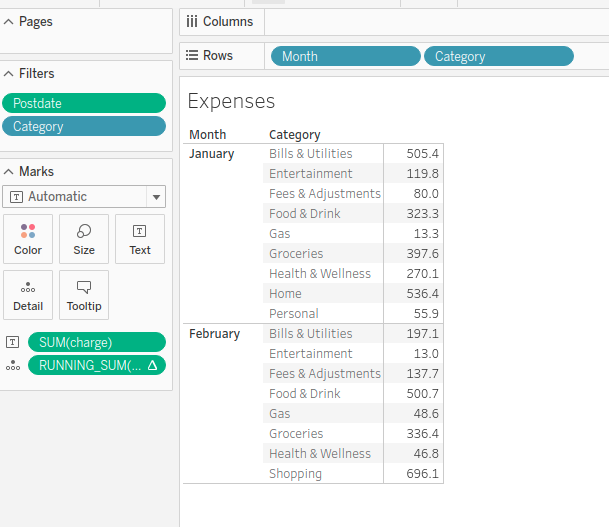Click text icon beside SUM(charge) pill
609x527 pixels.
(x=13, y=342)
